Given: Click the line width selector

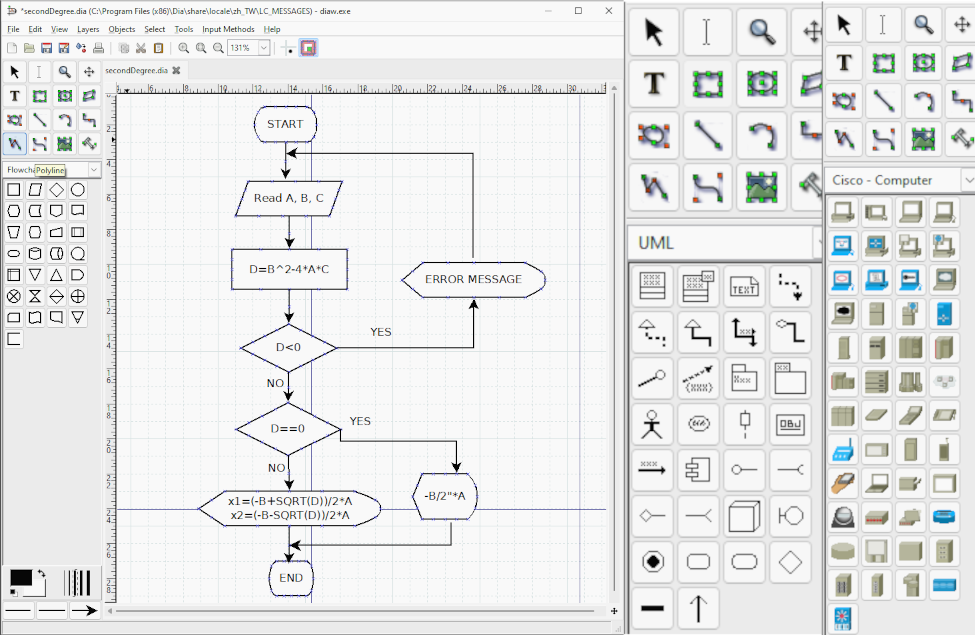Looking at the screenshot, I should [78, 582].
